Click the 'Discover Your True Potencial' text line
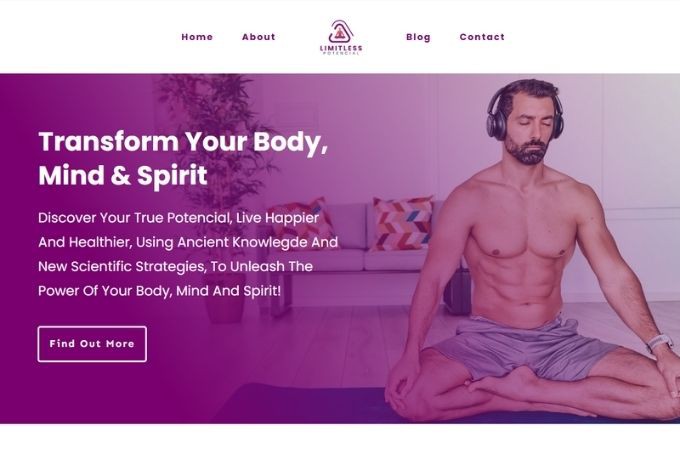Image resolution: width=680 pixels, height=450 pixels. click(134, 218)
